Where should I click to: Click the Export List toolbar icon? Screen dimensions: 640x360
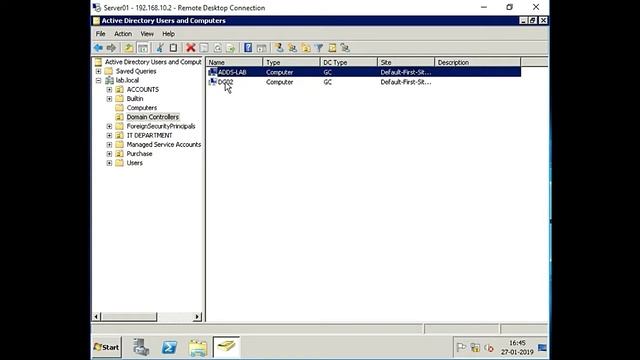coord(231,48)
